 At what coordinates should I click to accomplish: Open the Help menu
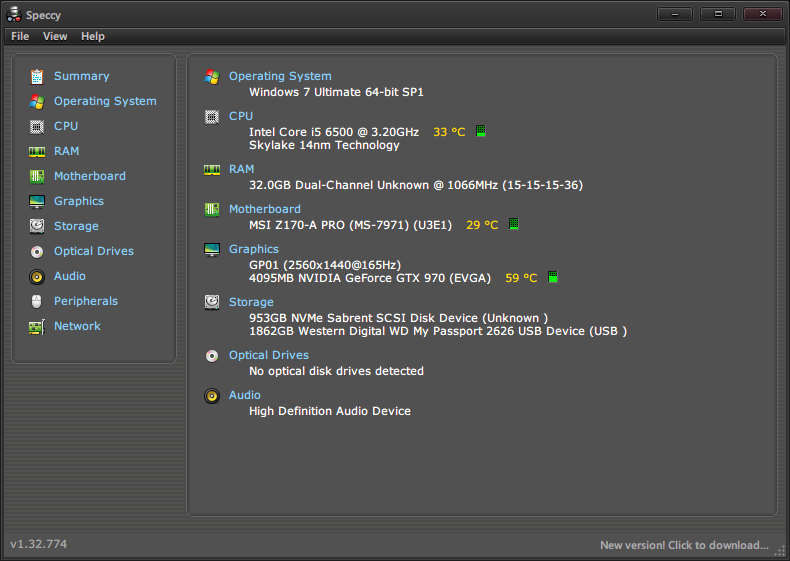click(x=93, y=36)
